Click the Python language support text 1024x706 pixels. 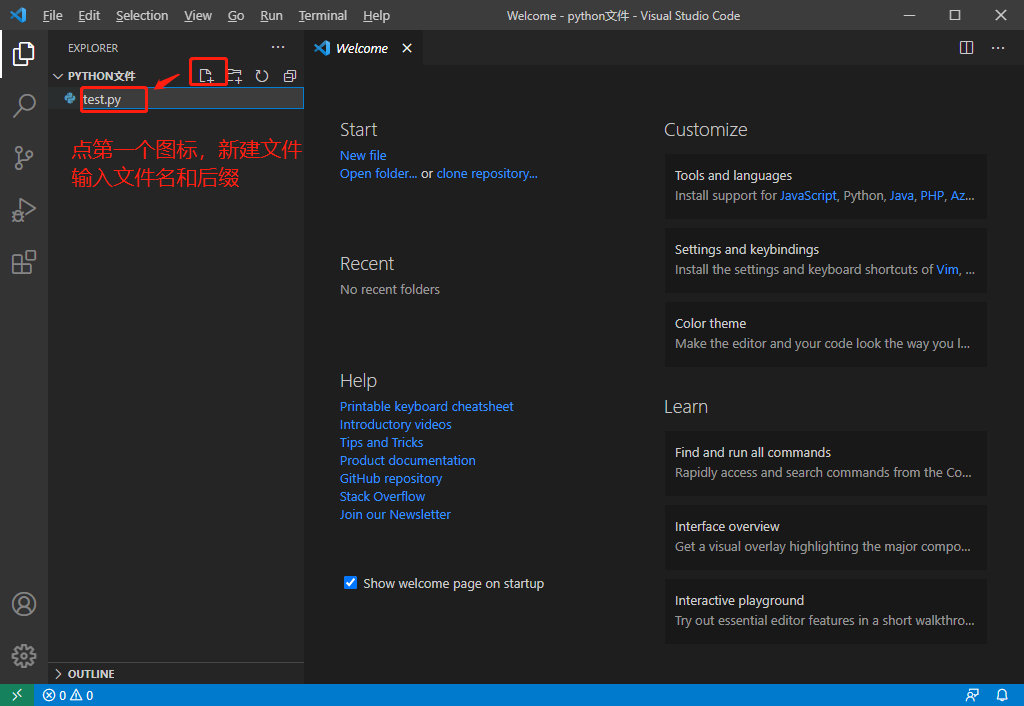[x=864, y=195]
